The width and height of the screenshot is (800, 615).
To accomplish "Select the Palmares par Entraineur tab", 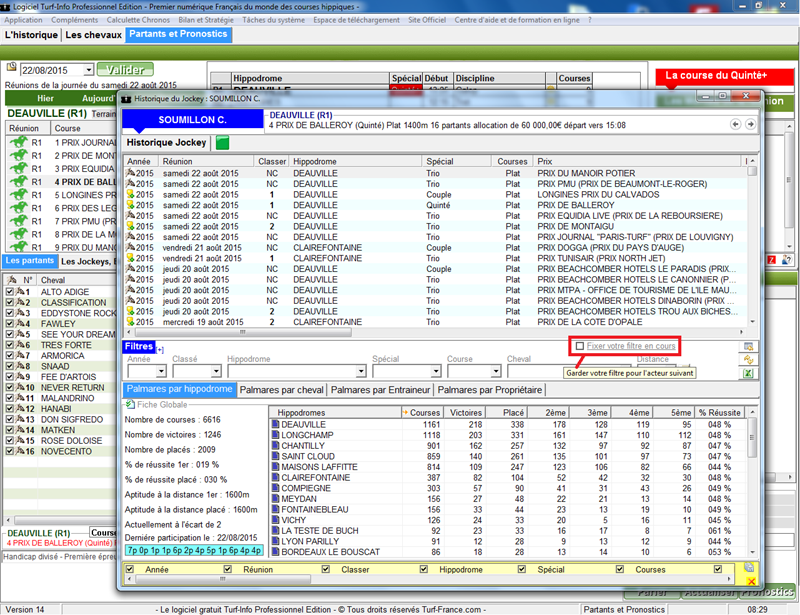I will click(381, 390).
